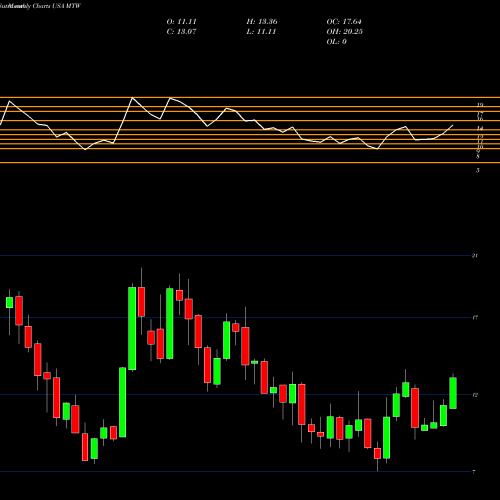Screen dimensions: 500x500
Task: Click the '19' label on upper line chart axis
Action: click(480, 105)
